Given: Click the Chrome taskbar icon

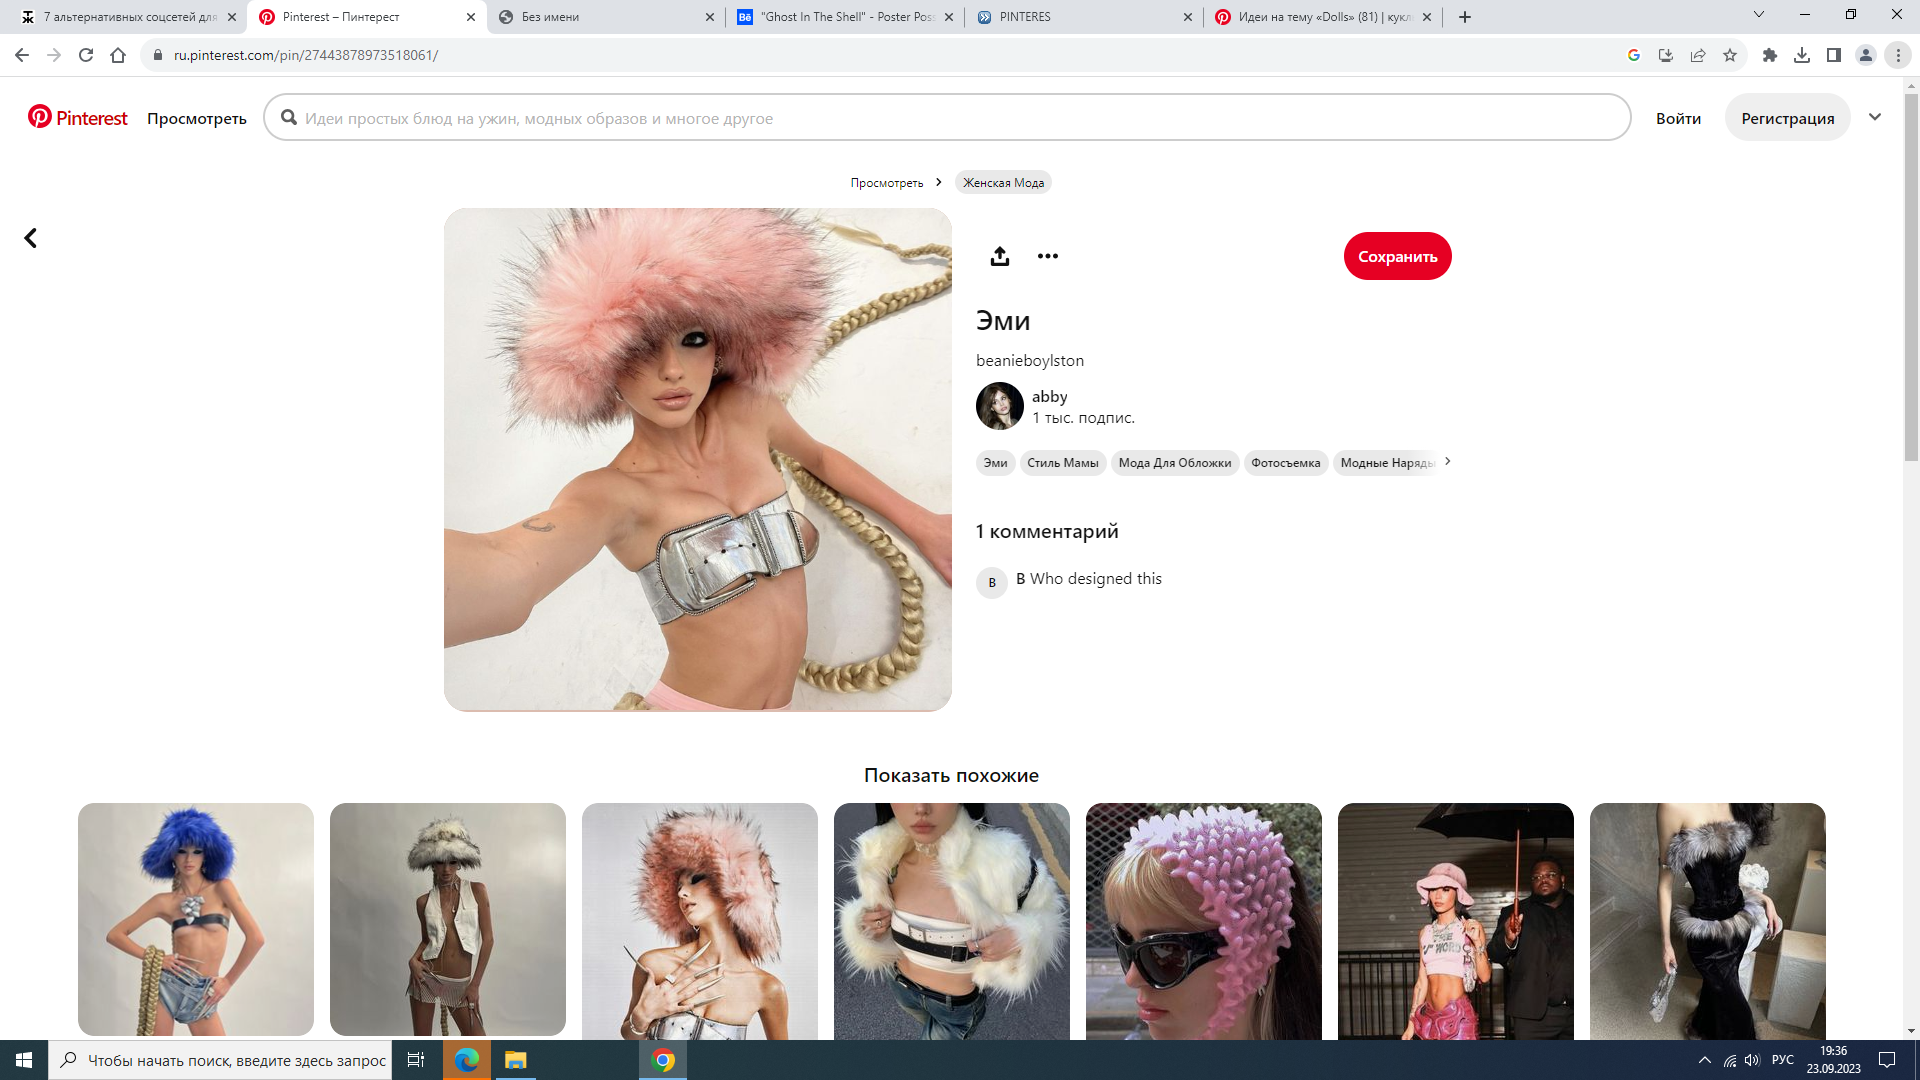Looking at the screenshot, I should click(x=663, y=1060).
